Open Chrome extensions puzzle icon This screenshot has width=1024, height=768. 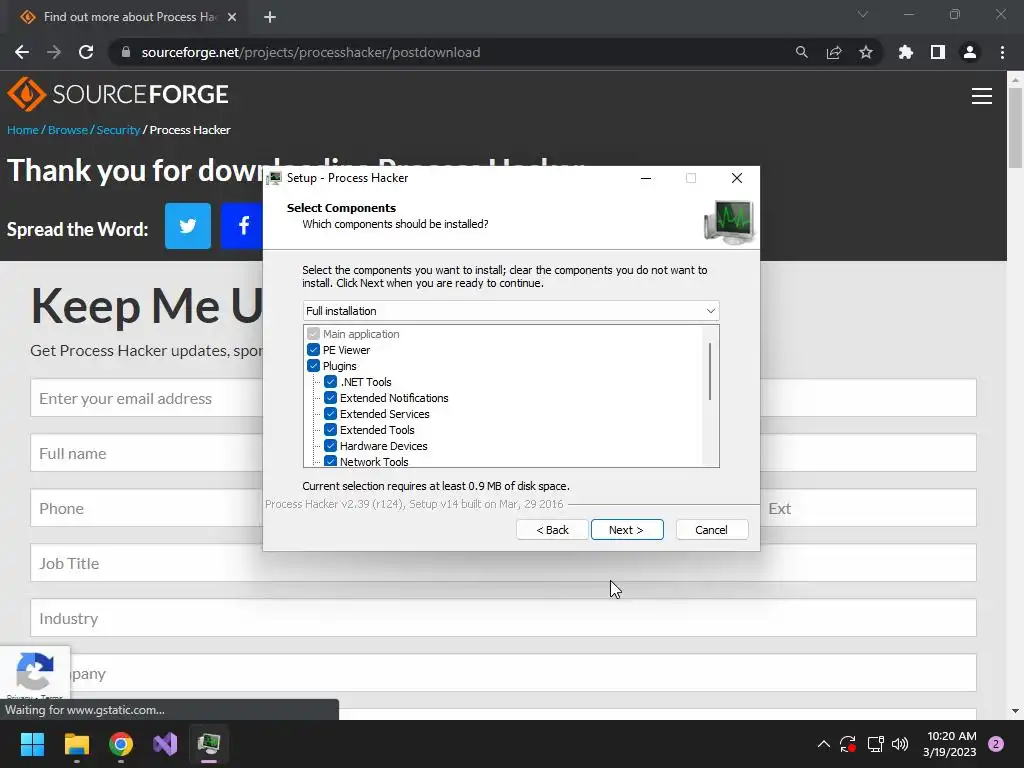tap(906, 52)
